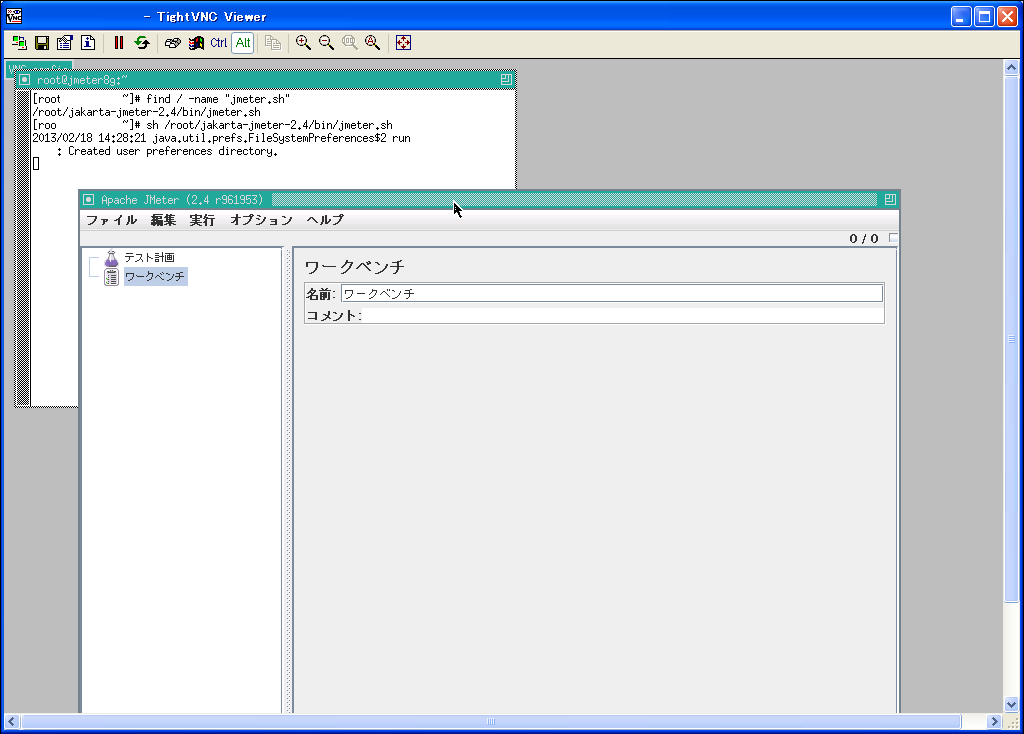Image resolution: width=1024 pixels, height=734 pixels.
Task: Click the Refresh Screen green arrows icon
Action: tap(142, 43)
